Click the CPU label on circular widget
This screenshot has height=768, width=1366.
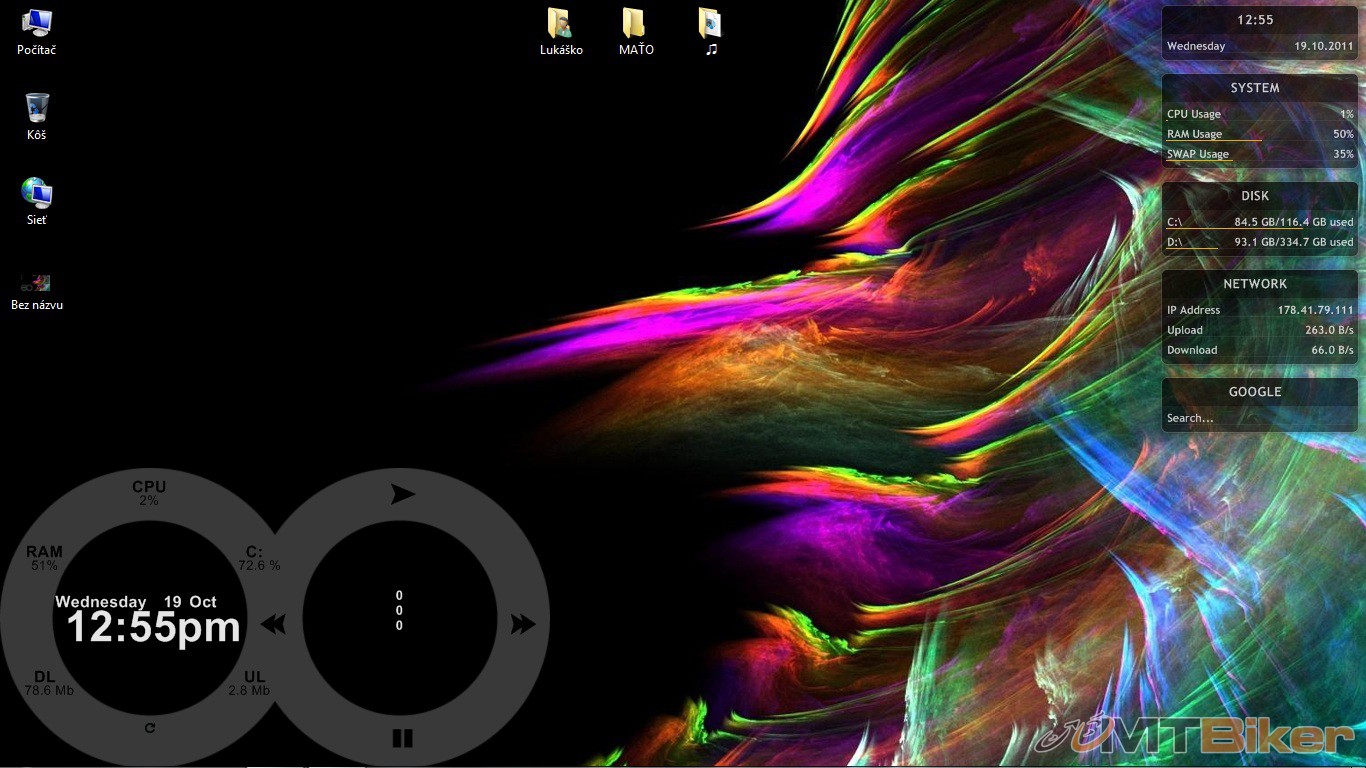click(149, 487)
